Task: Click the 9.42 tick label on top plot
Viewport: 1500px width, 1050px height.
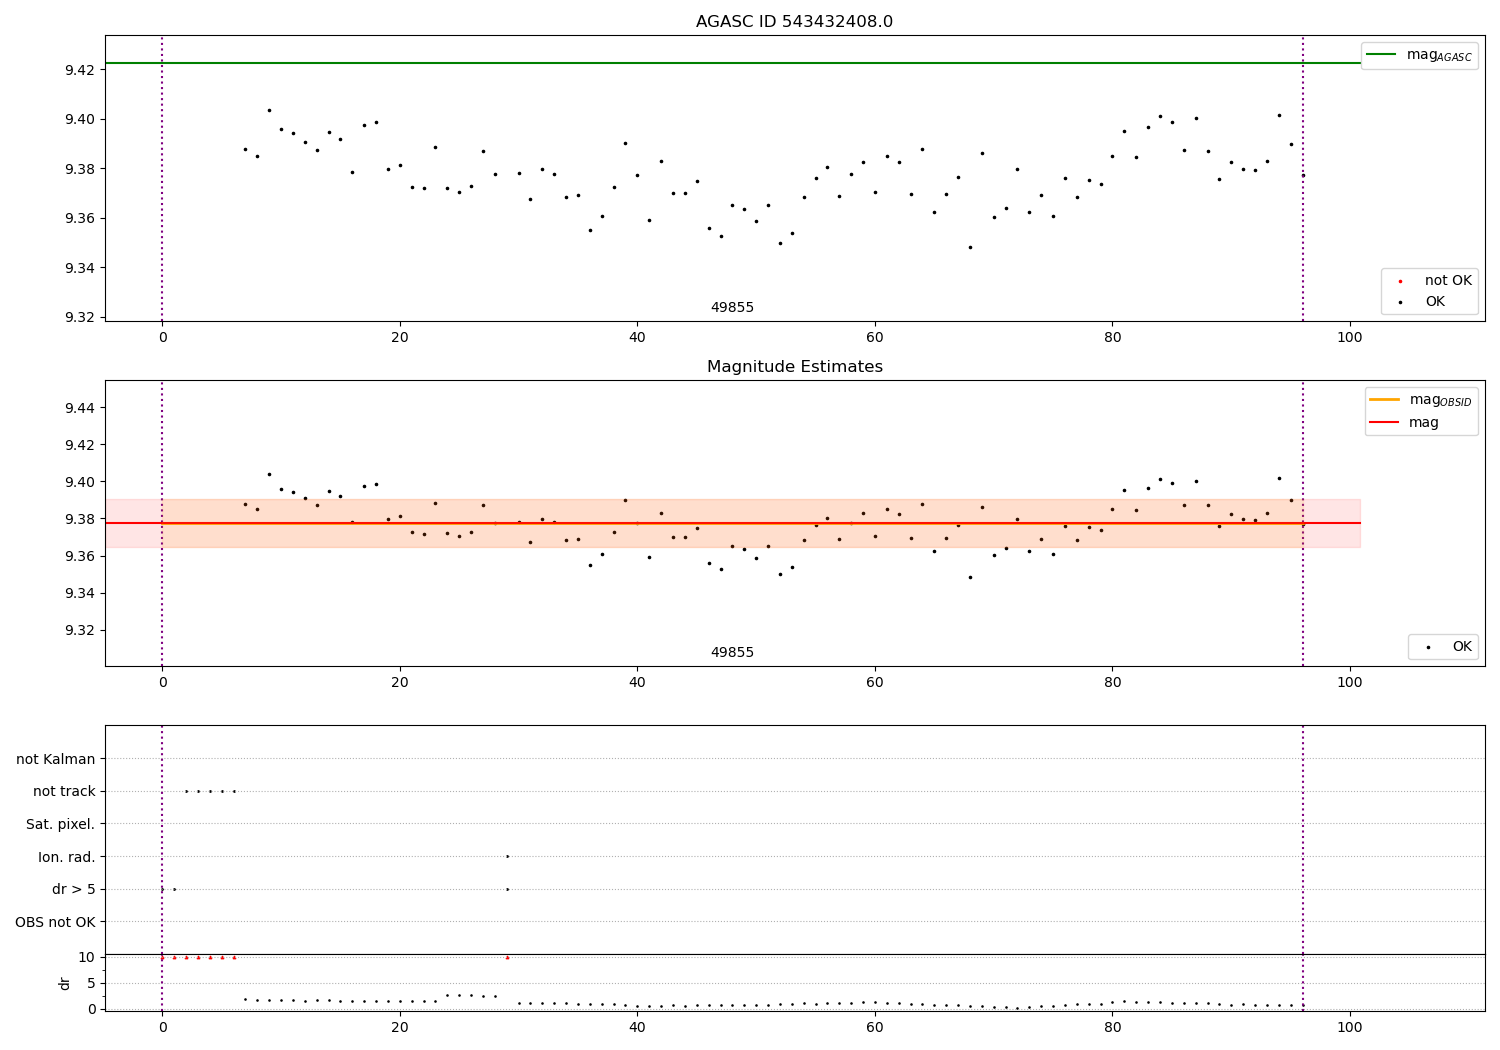Action: point(81,69)
